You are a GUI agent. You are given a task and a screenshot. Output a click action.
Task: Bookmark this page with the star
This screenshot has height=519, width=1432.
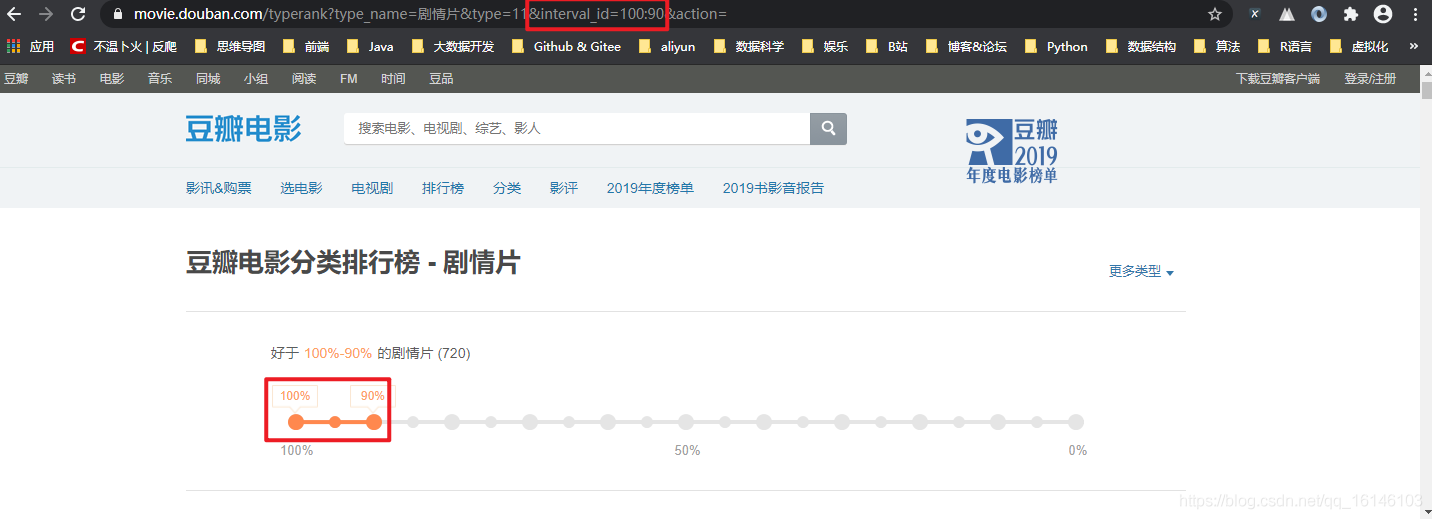pyautogui.click(x=1215, y=14)
